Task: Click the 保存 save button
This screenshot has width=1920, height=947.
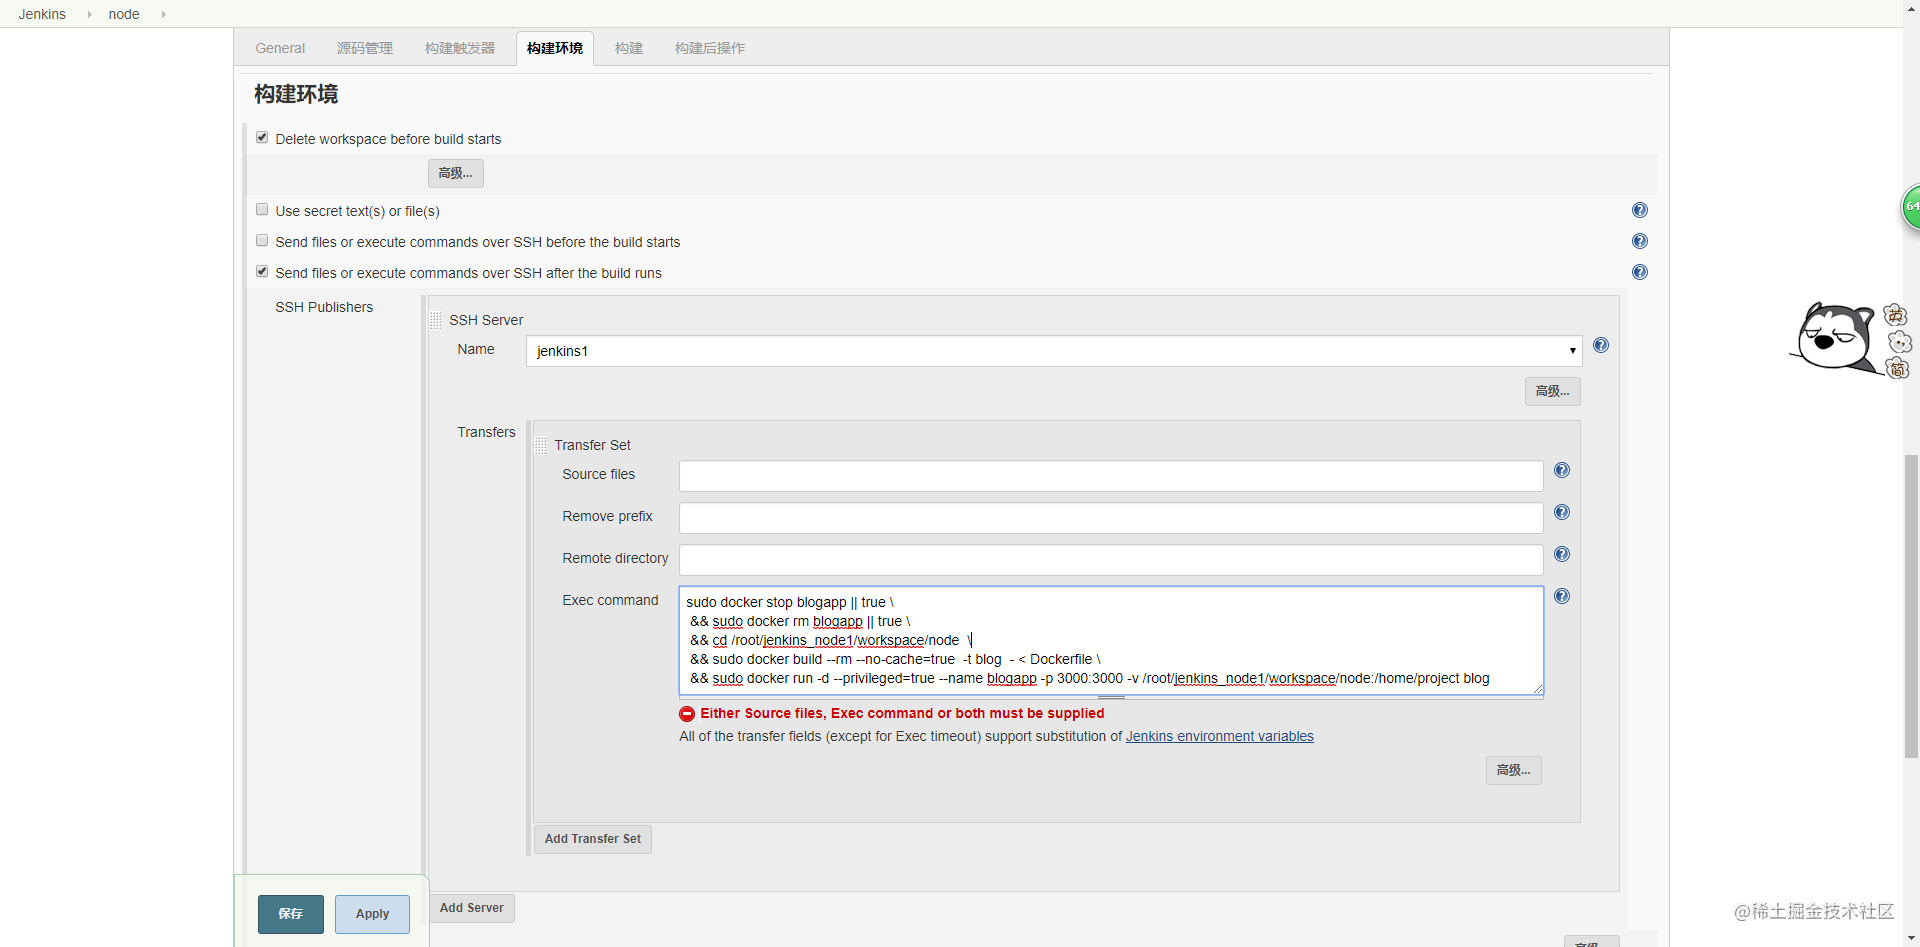Action: coord(291,914)
